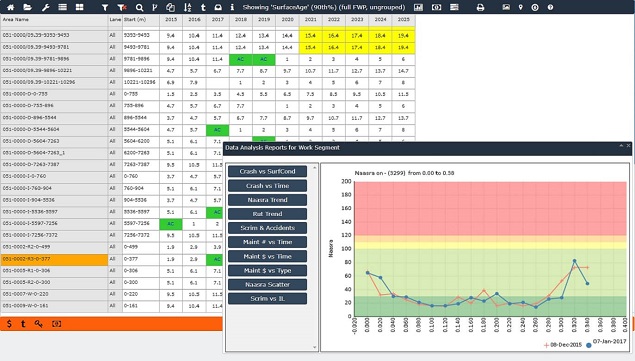635x361 pixels.
Task: Open help question mark icon
Action: [550, 7]
